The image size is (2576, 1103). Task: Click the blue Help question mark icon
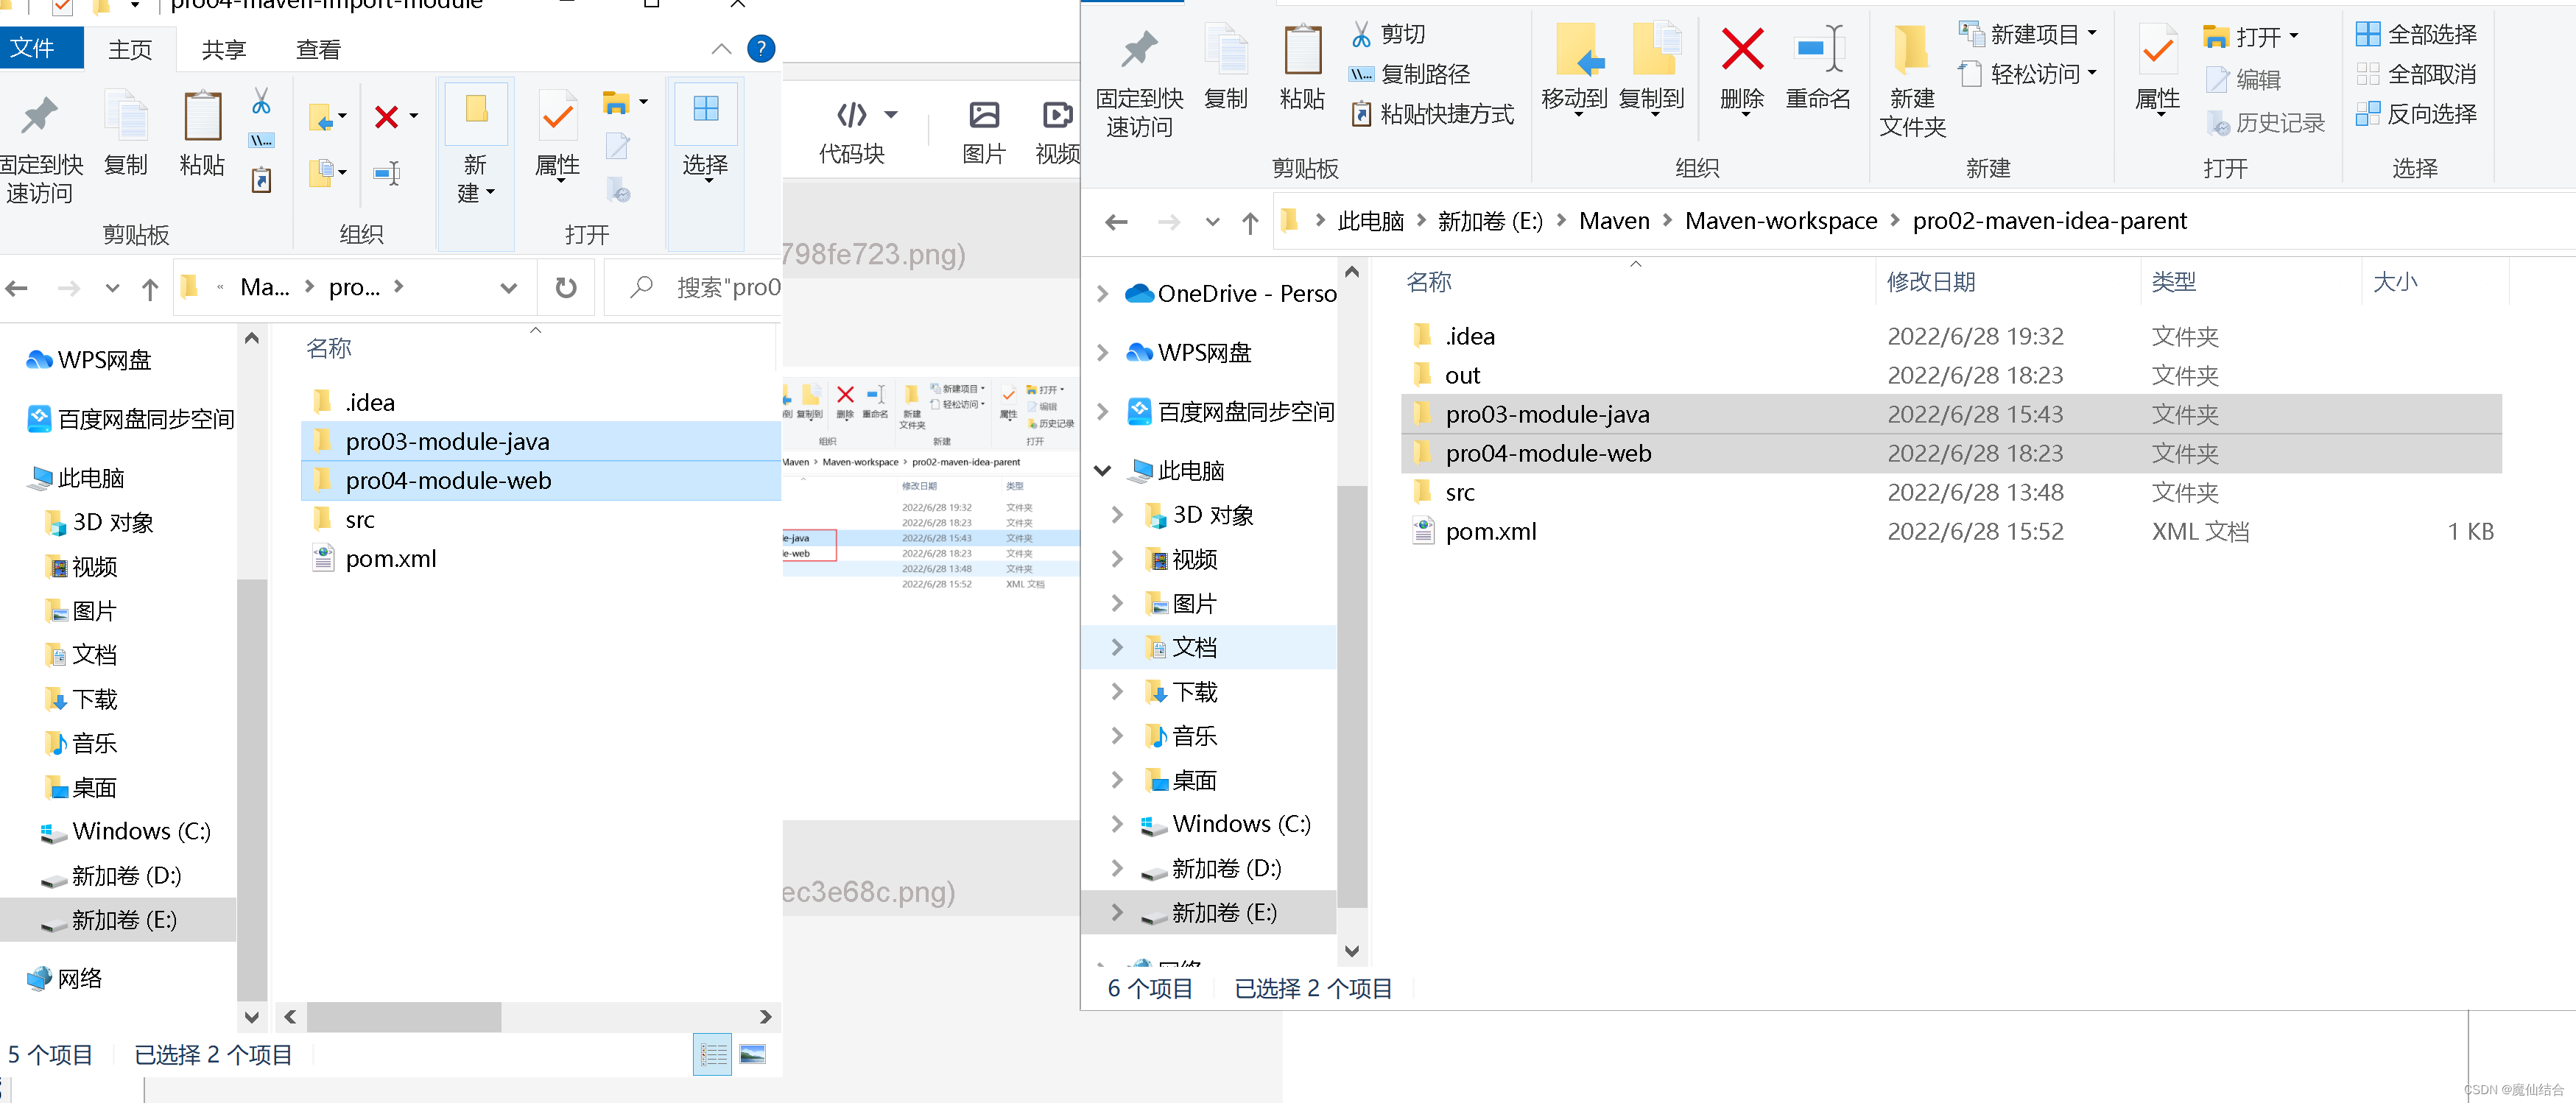click(x=761, y=48)
